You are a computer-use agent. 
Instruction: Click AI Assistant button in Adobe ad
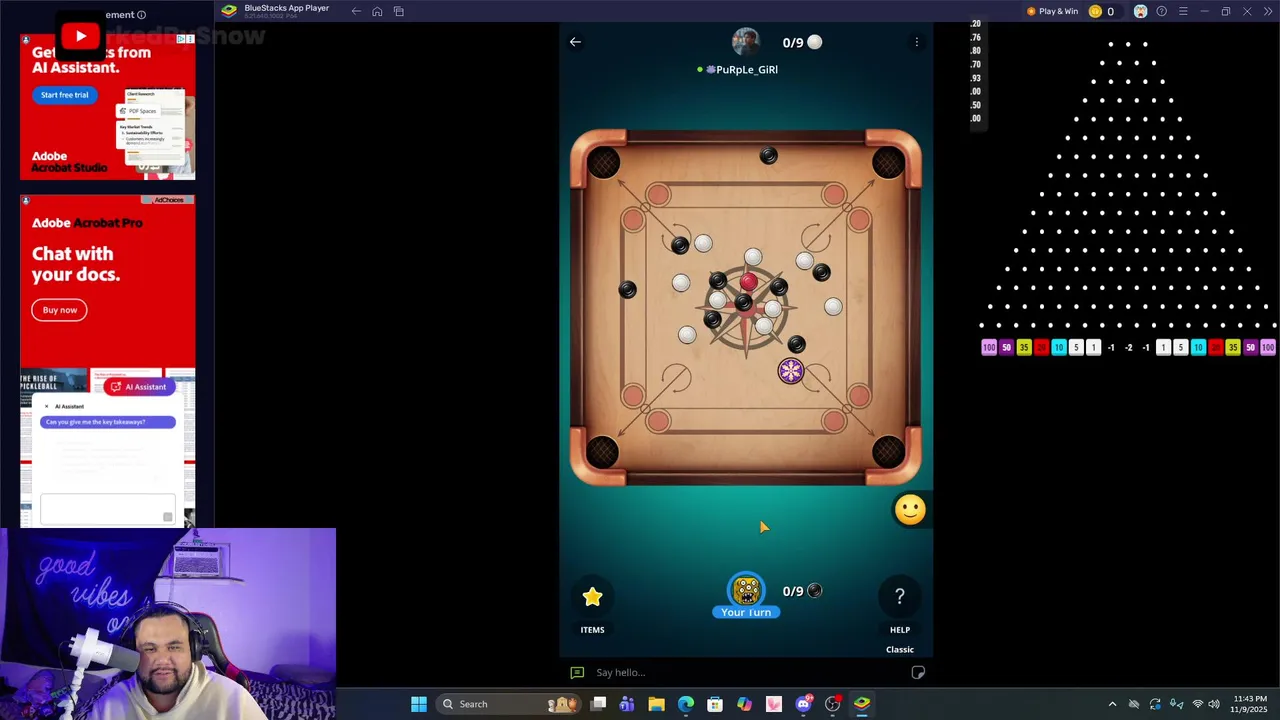coord(139,387)
